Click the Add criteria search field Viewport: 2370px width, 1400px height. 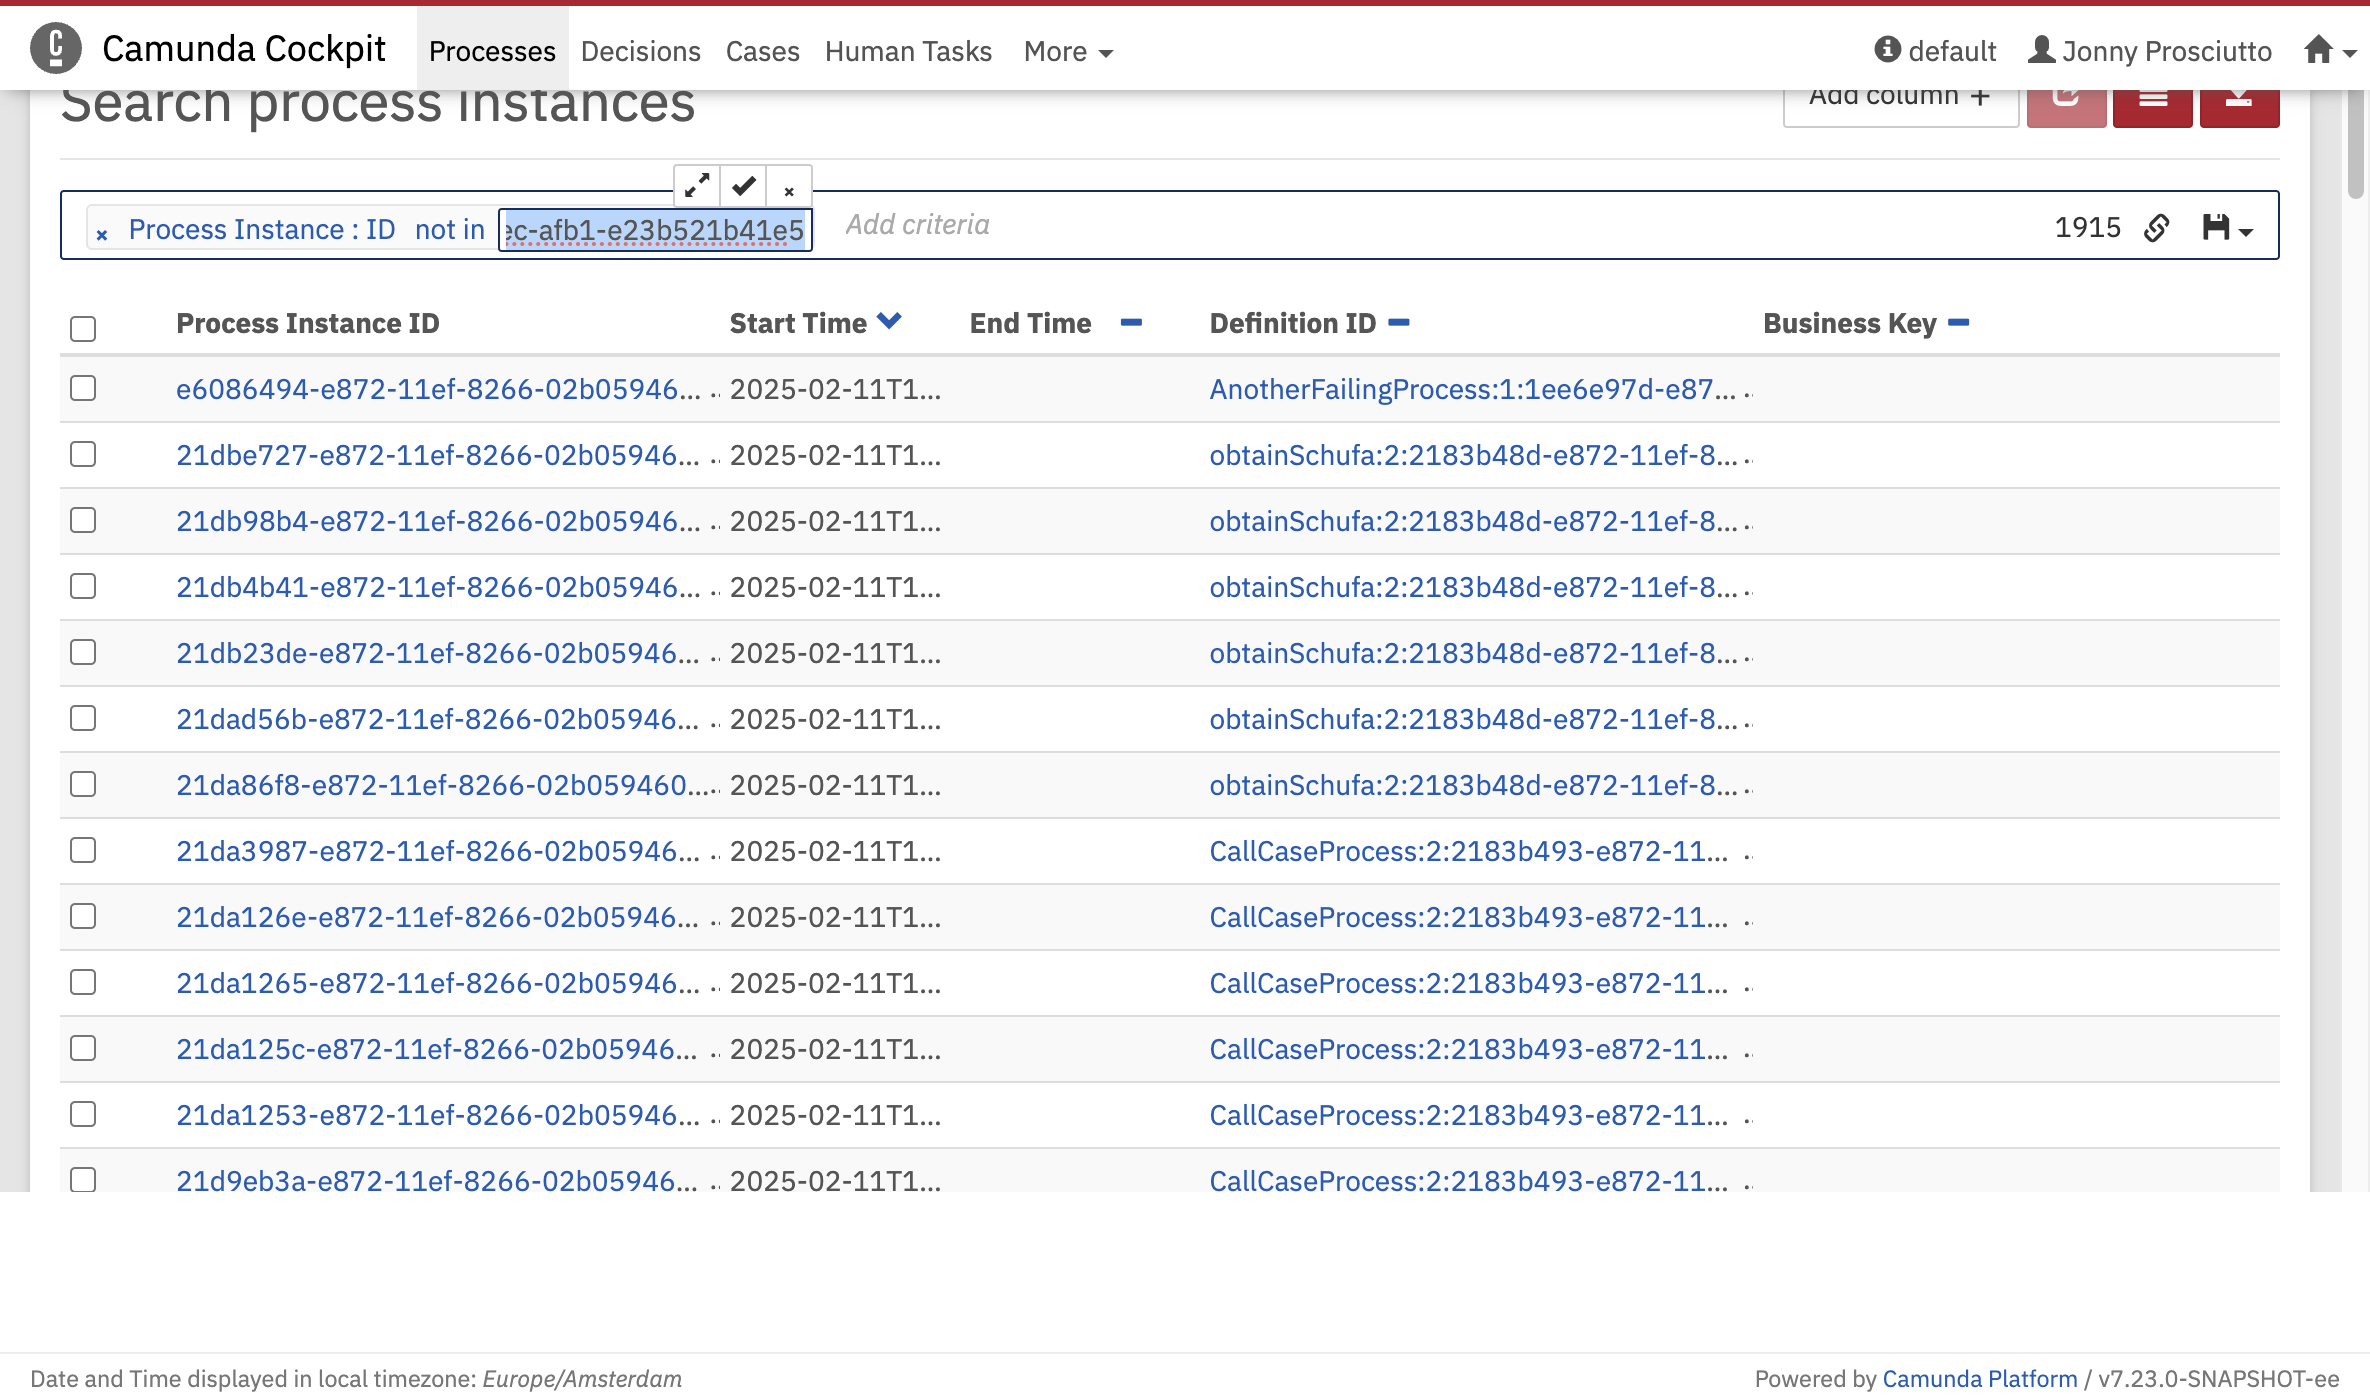click(917, 225)
